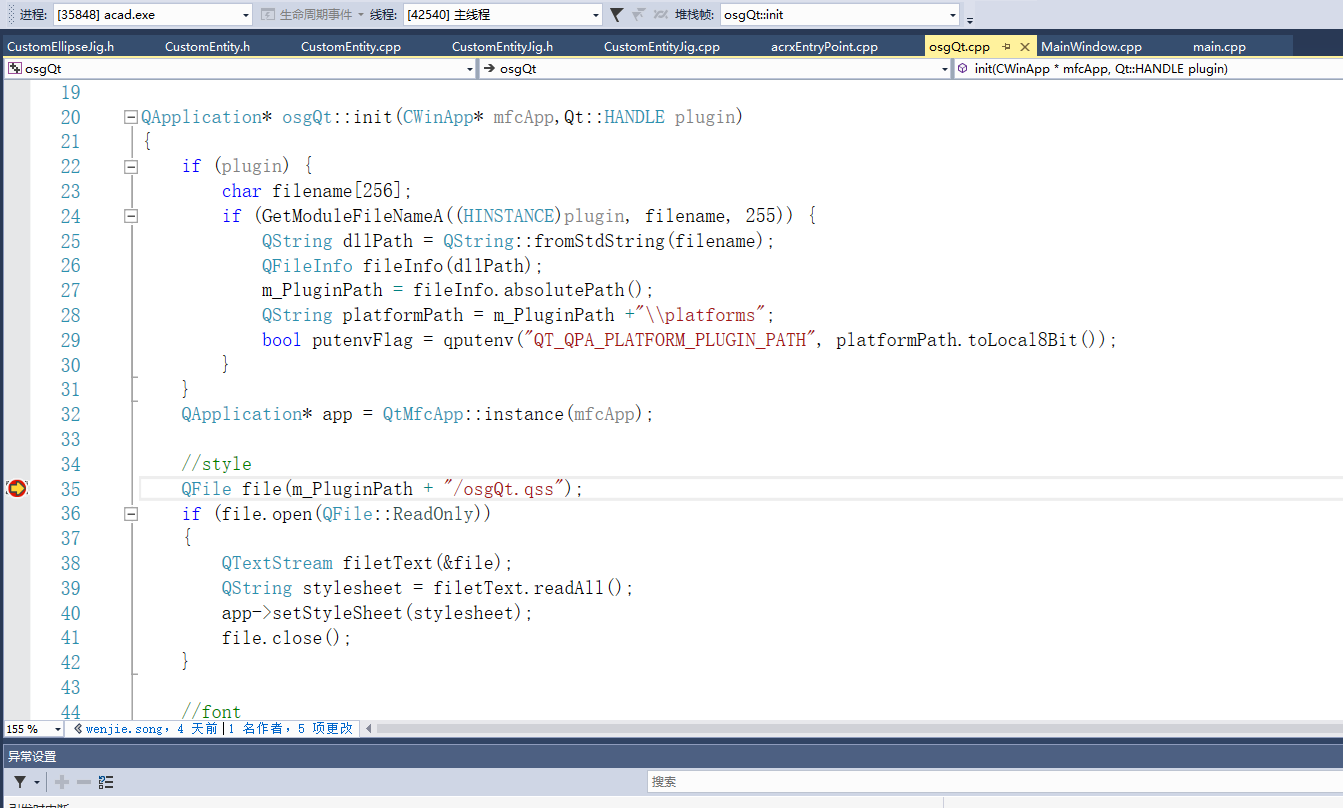
Task: Click the //style comment on line 34
Action: point(217,464)
